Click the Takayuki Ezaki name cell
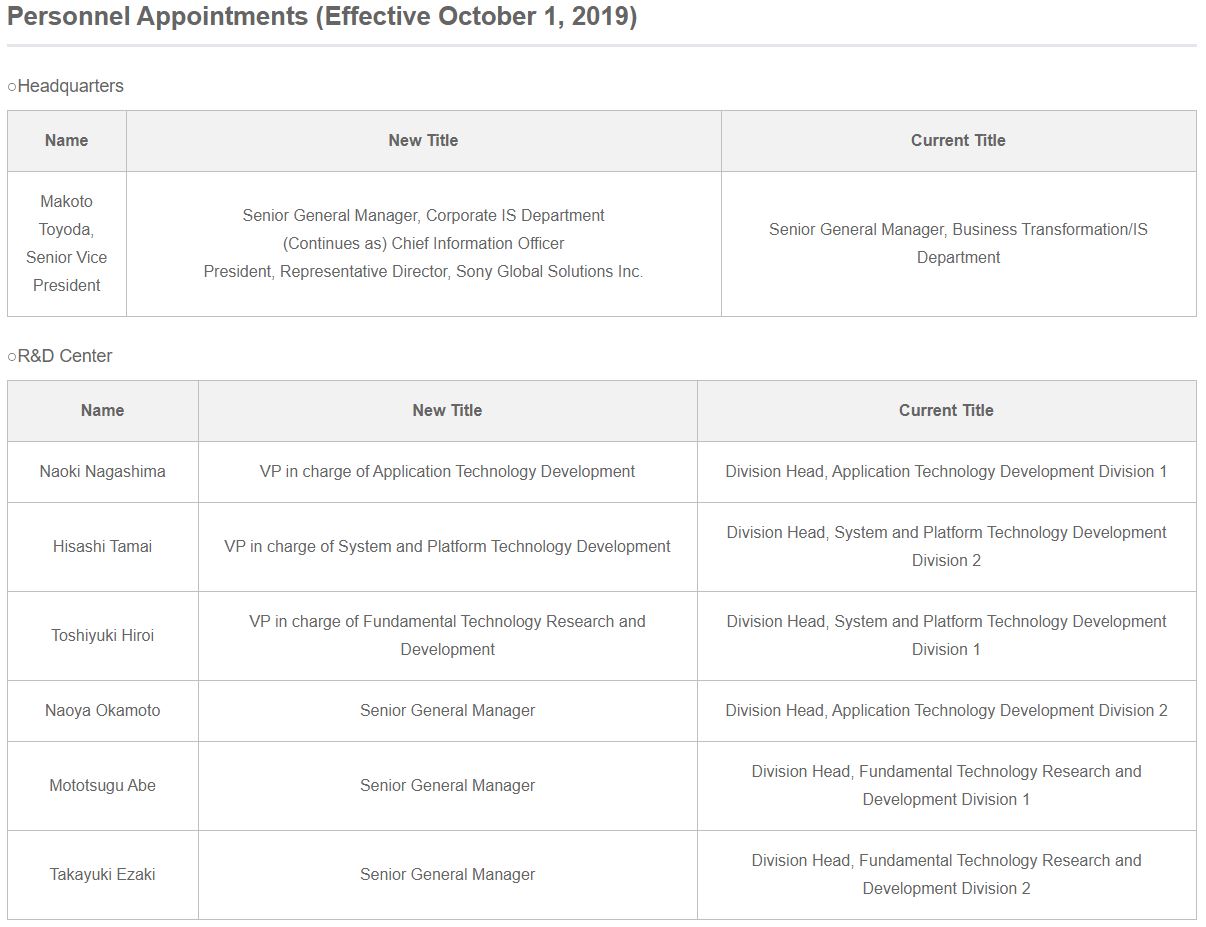The image size is (1206, 927). click(x=103, y=874)
